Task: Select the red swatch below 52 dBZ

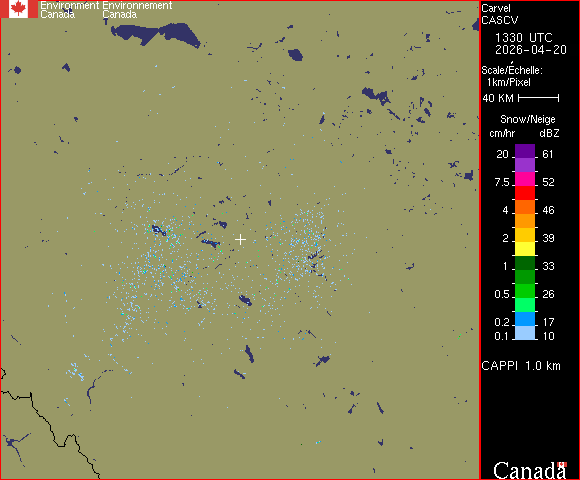Action: 525,193
